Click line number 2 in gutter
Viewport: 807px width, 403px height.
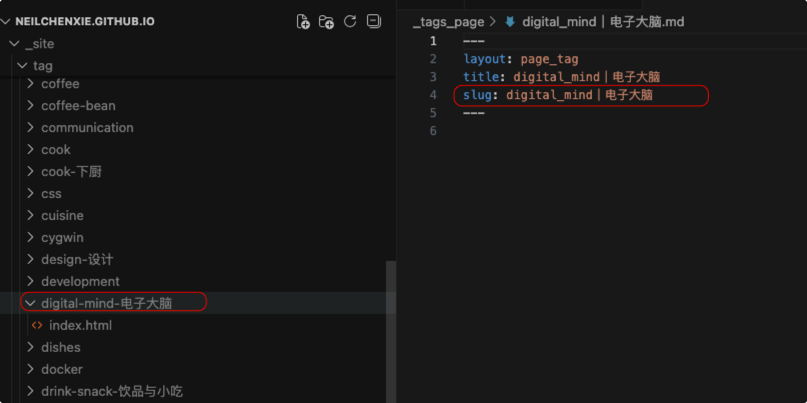pyautogui.click(x=433, y=59)
